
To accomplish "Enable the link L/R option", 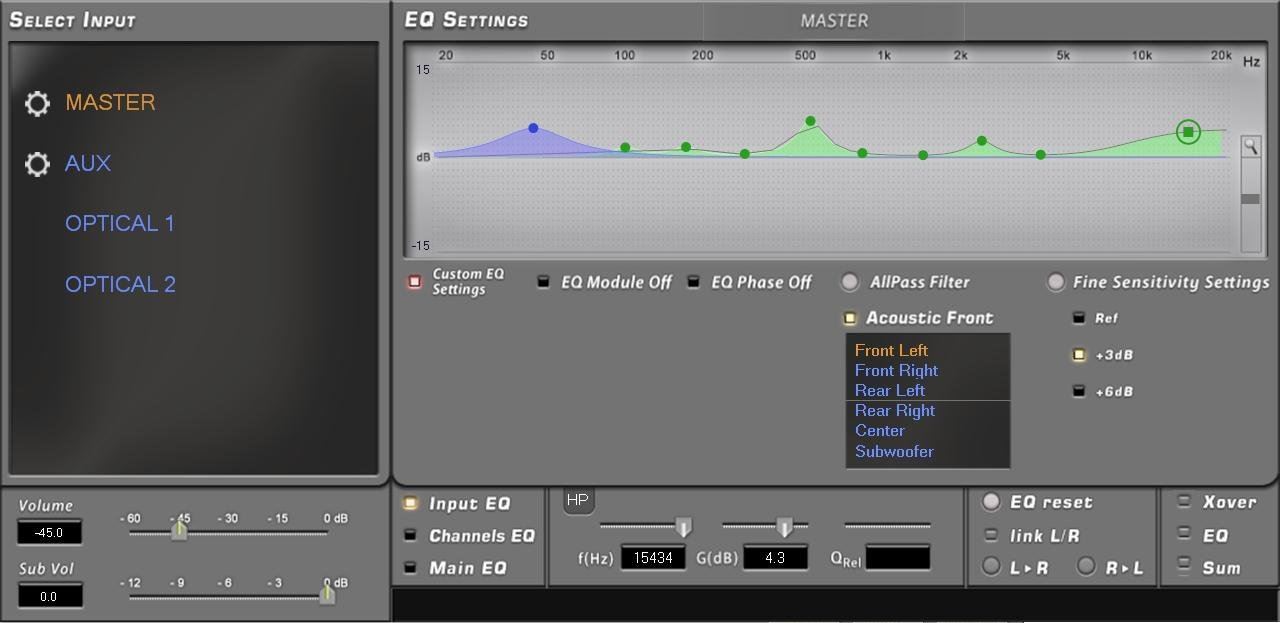I will point(991,535).
